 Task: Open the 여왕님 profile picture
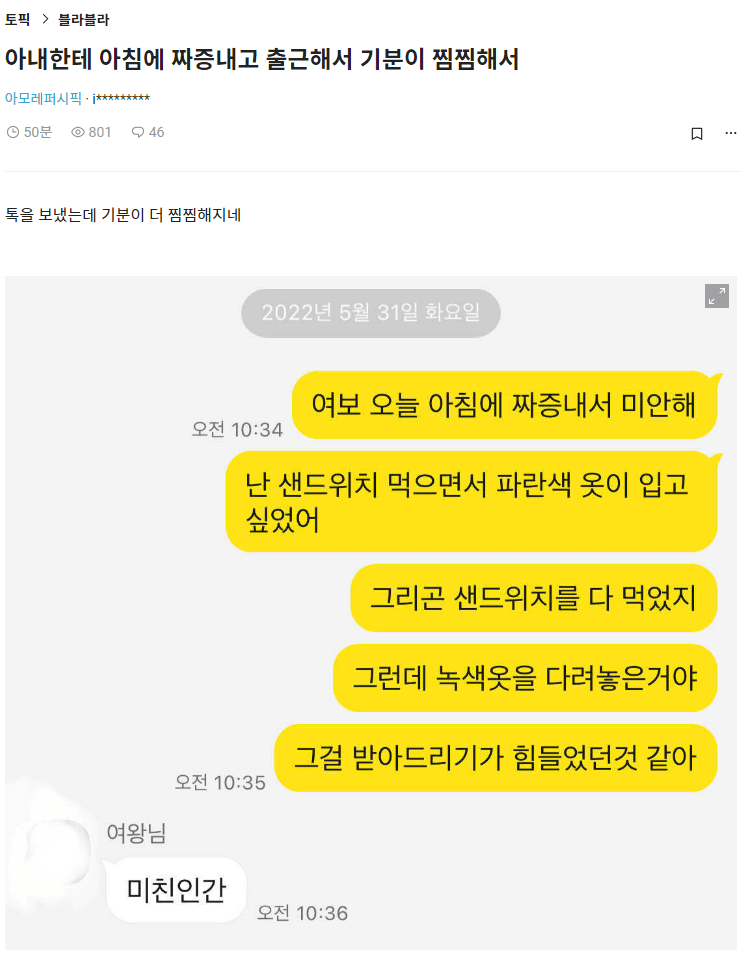(58, 850)
